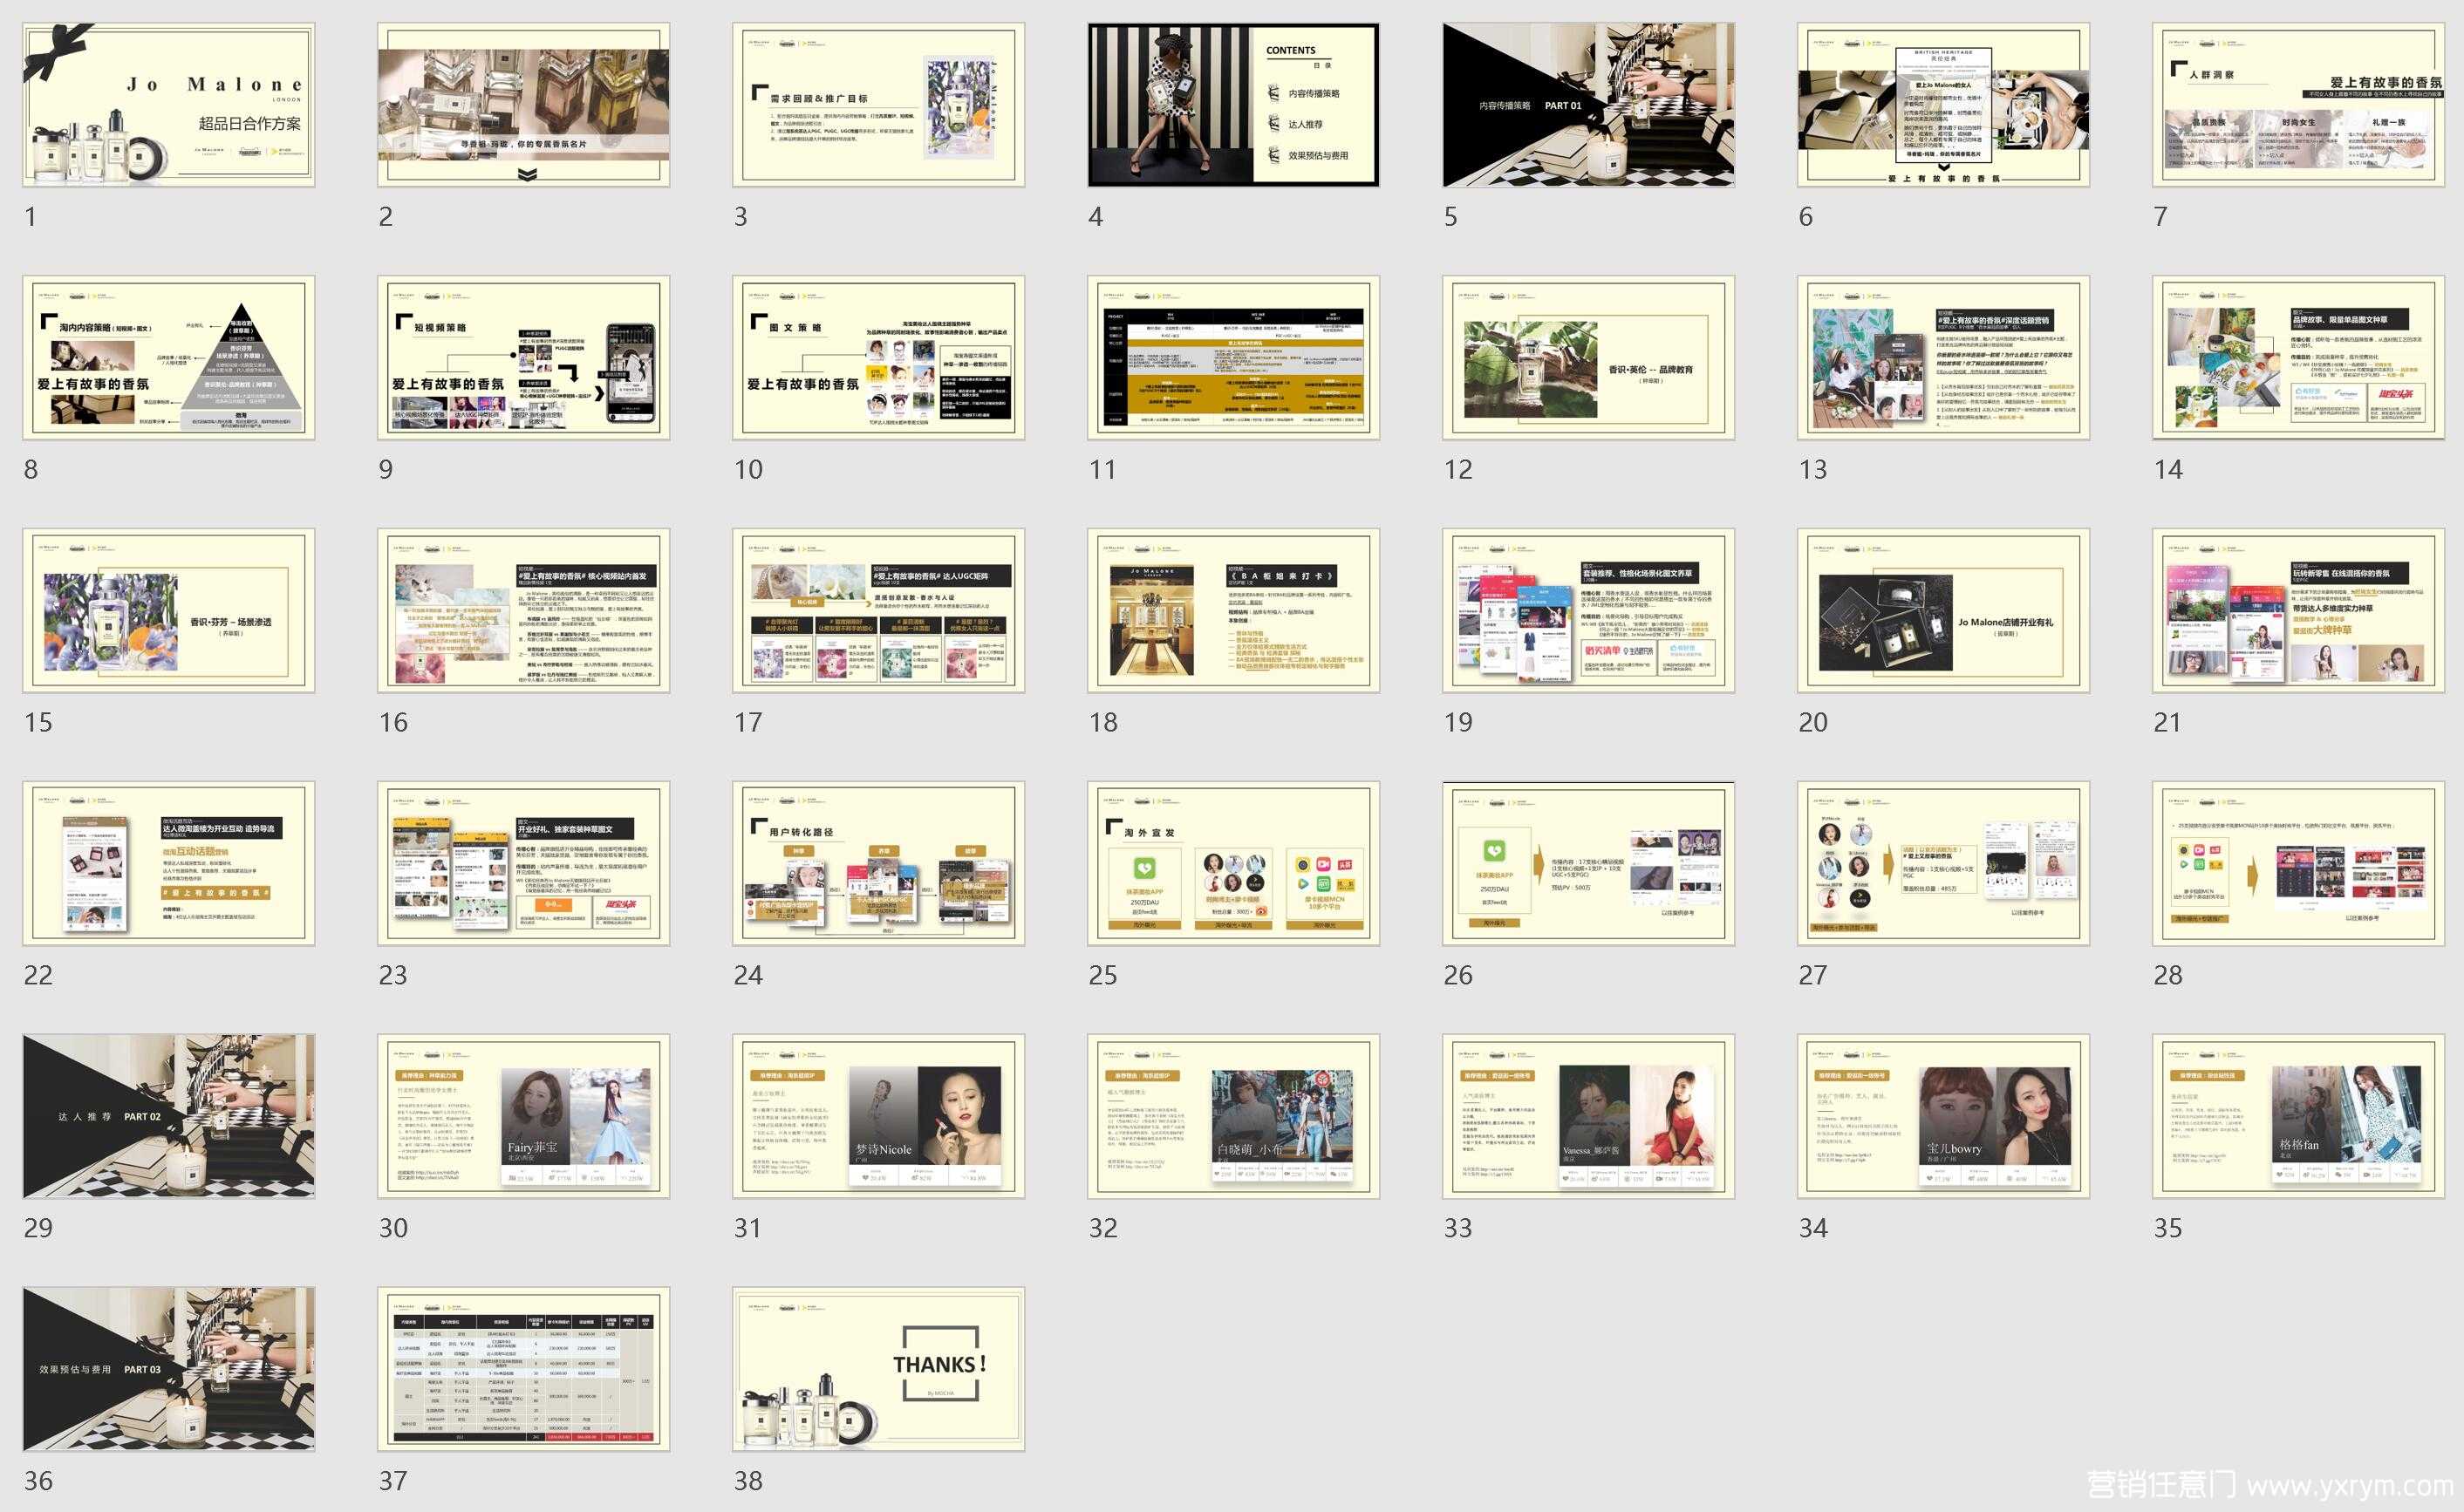Select slide 36 PART 03 thumbnail
The height and width of the screenshot is (1512, 2464).
click(x=169, y=1370)
